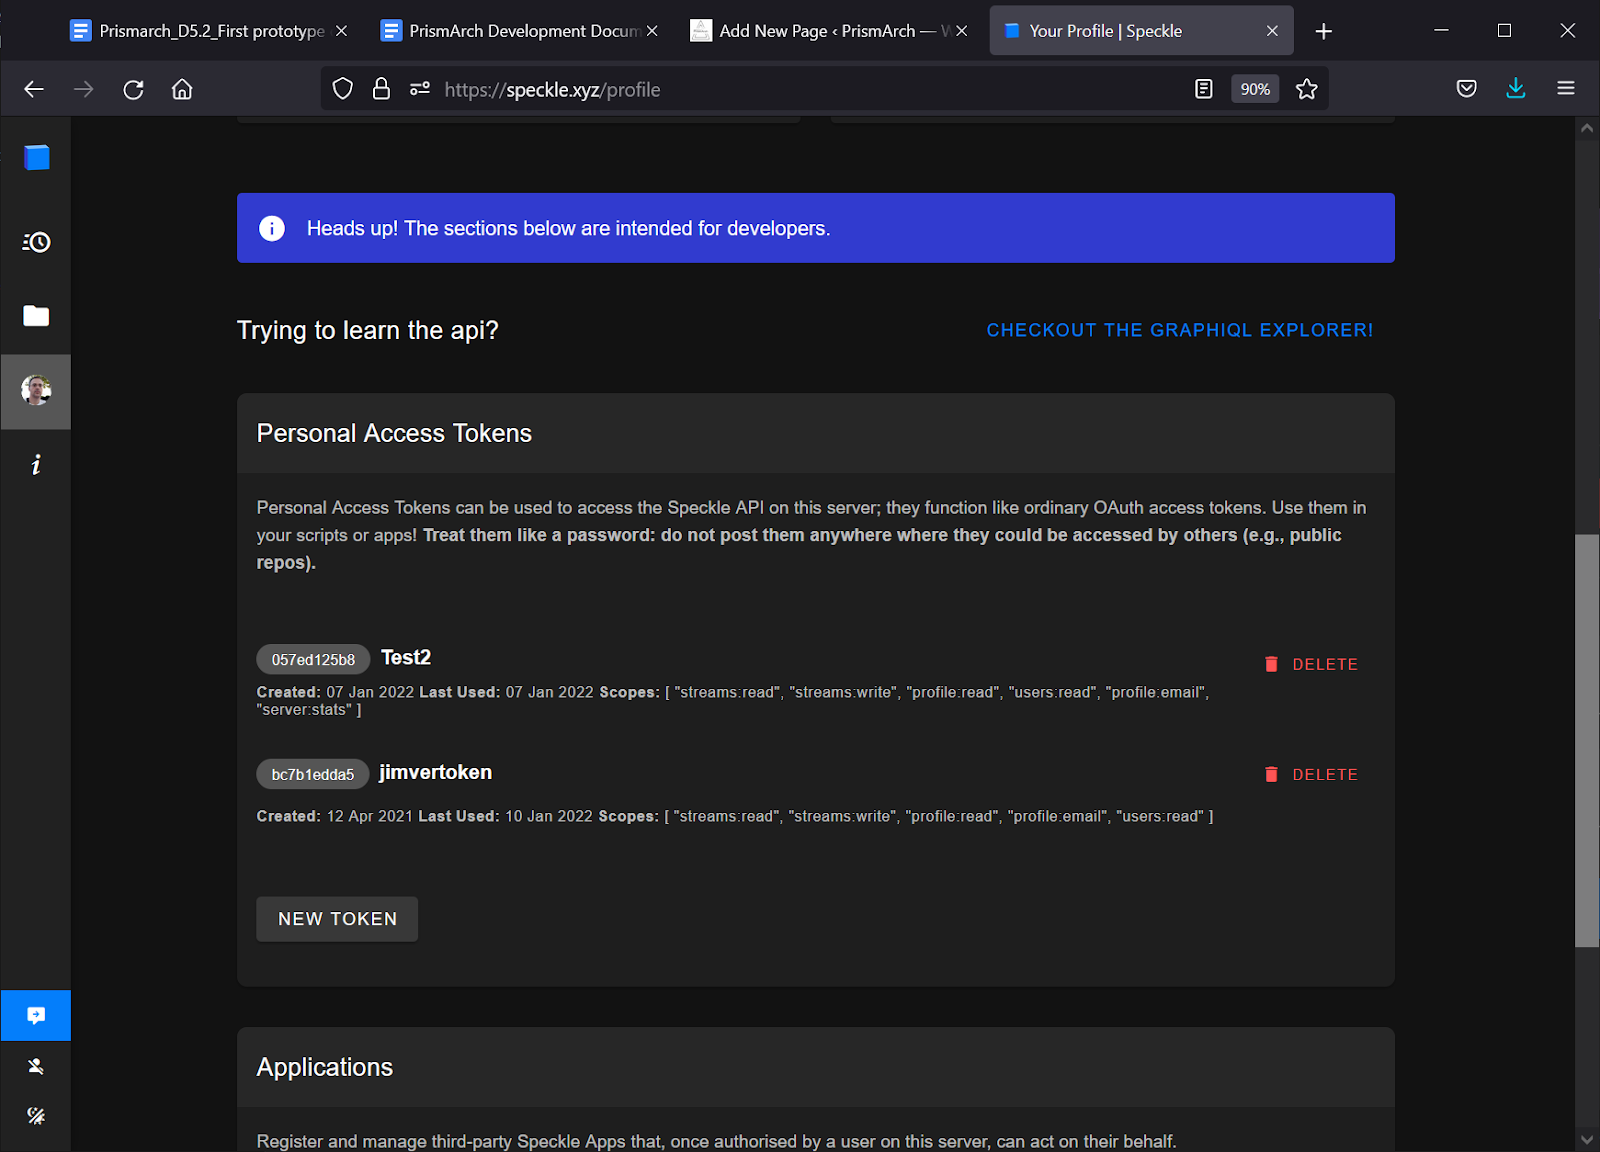Click the jimvertoken token name
The height and width of the screenshot is (1152, 1600).
click(435, 772)
